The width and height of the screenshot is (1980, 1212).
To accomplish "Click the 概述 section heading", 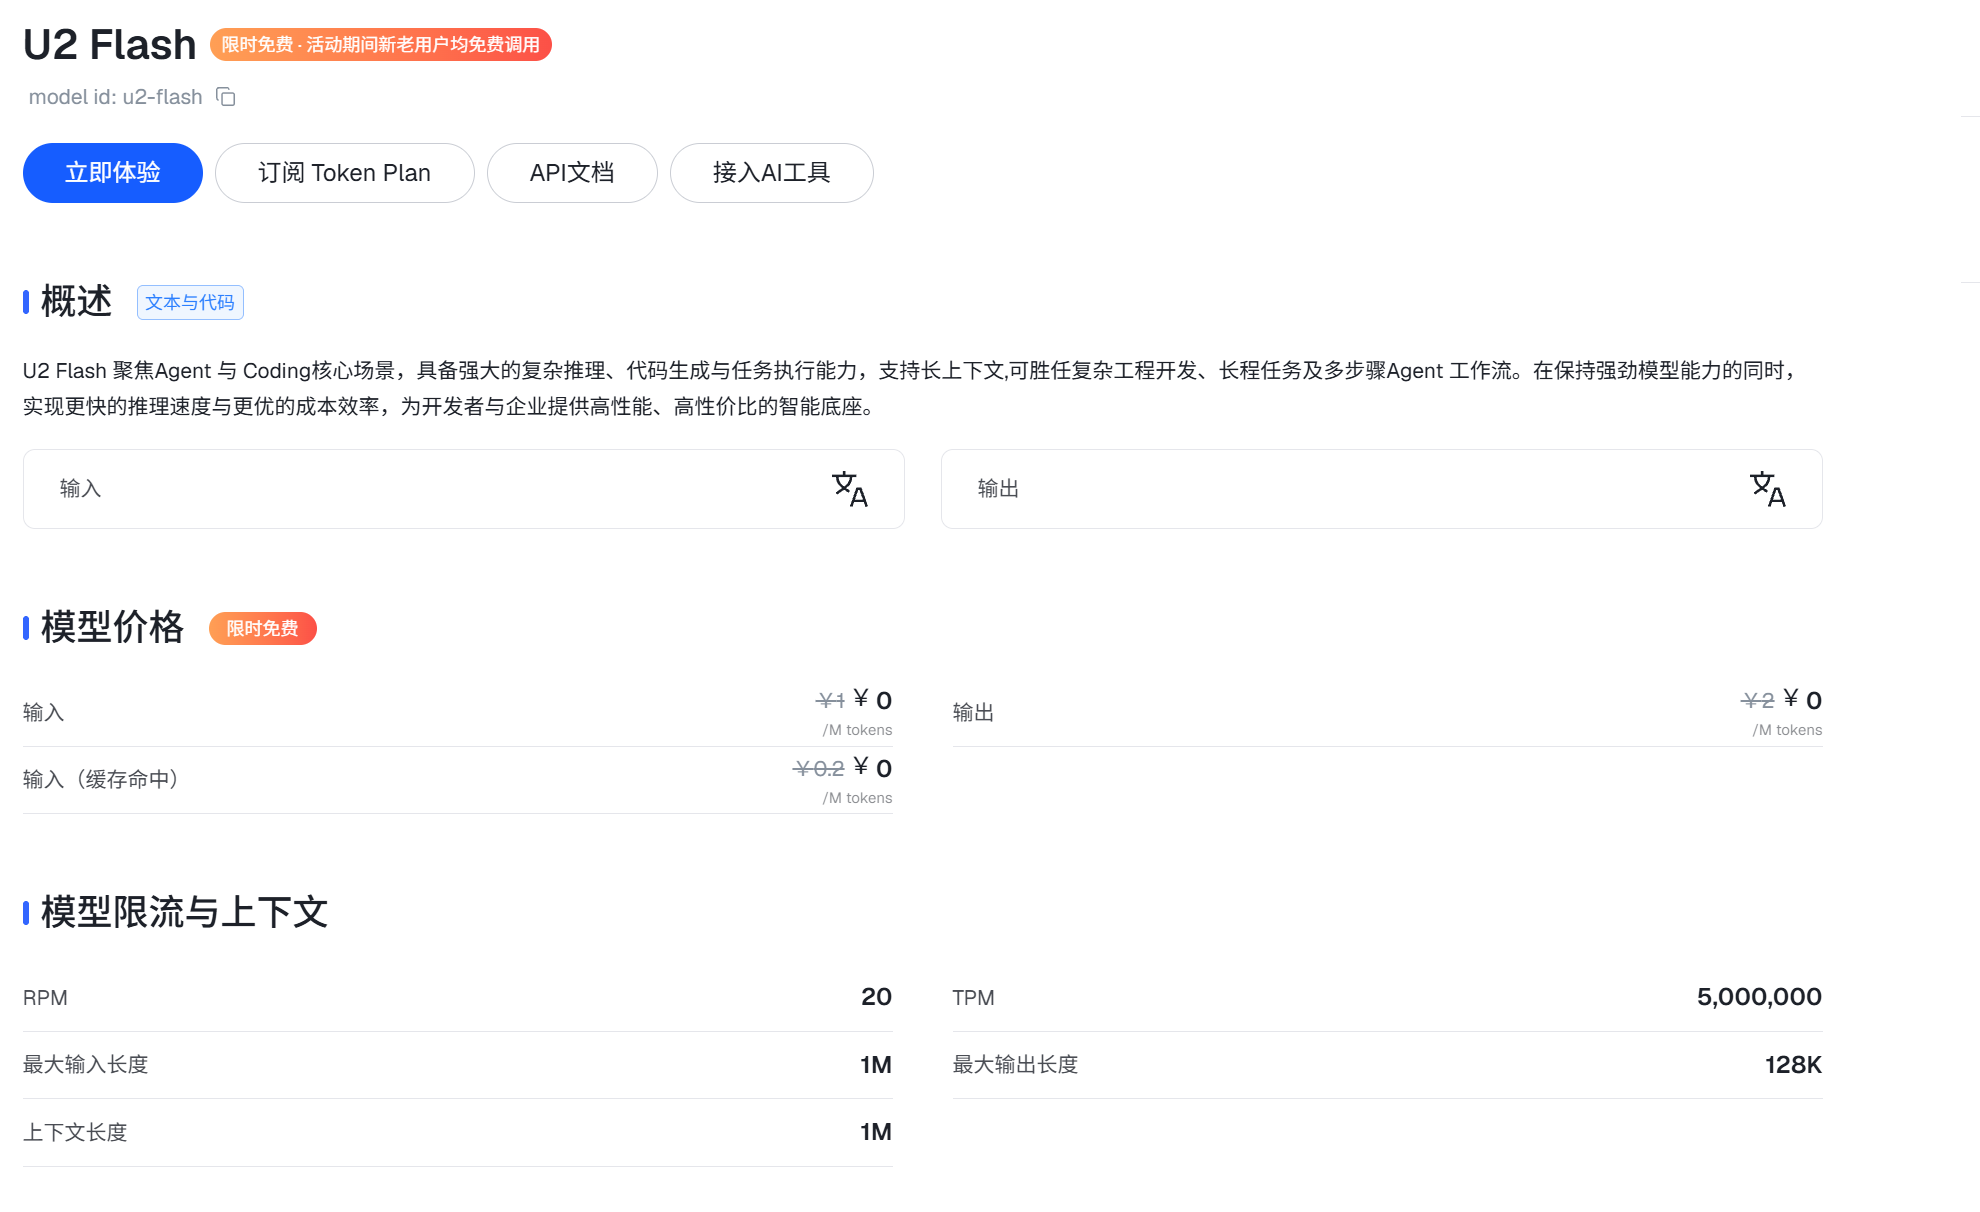I will point(77,301).
